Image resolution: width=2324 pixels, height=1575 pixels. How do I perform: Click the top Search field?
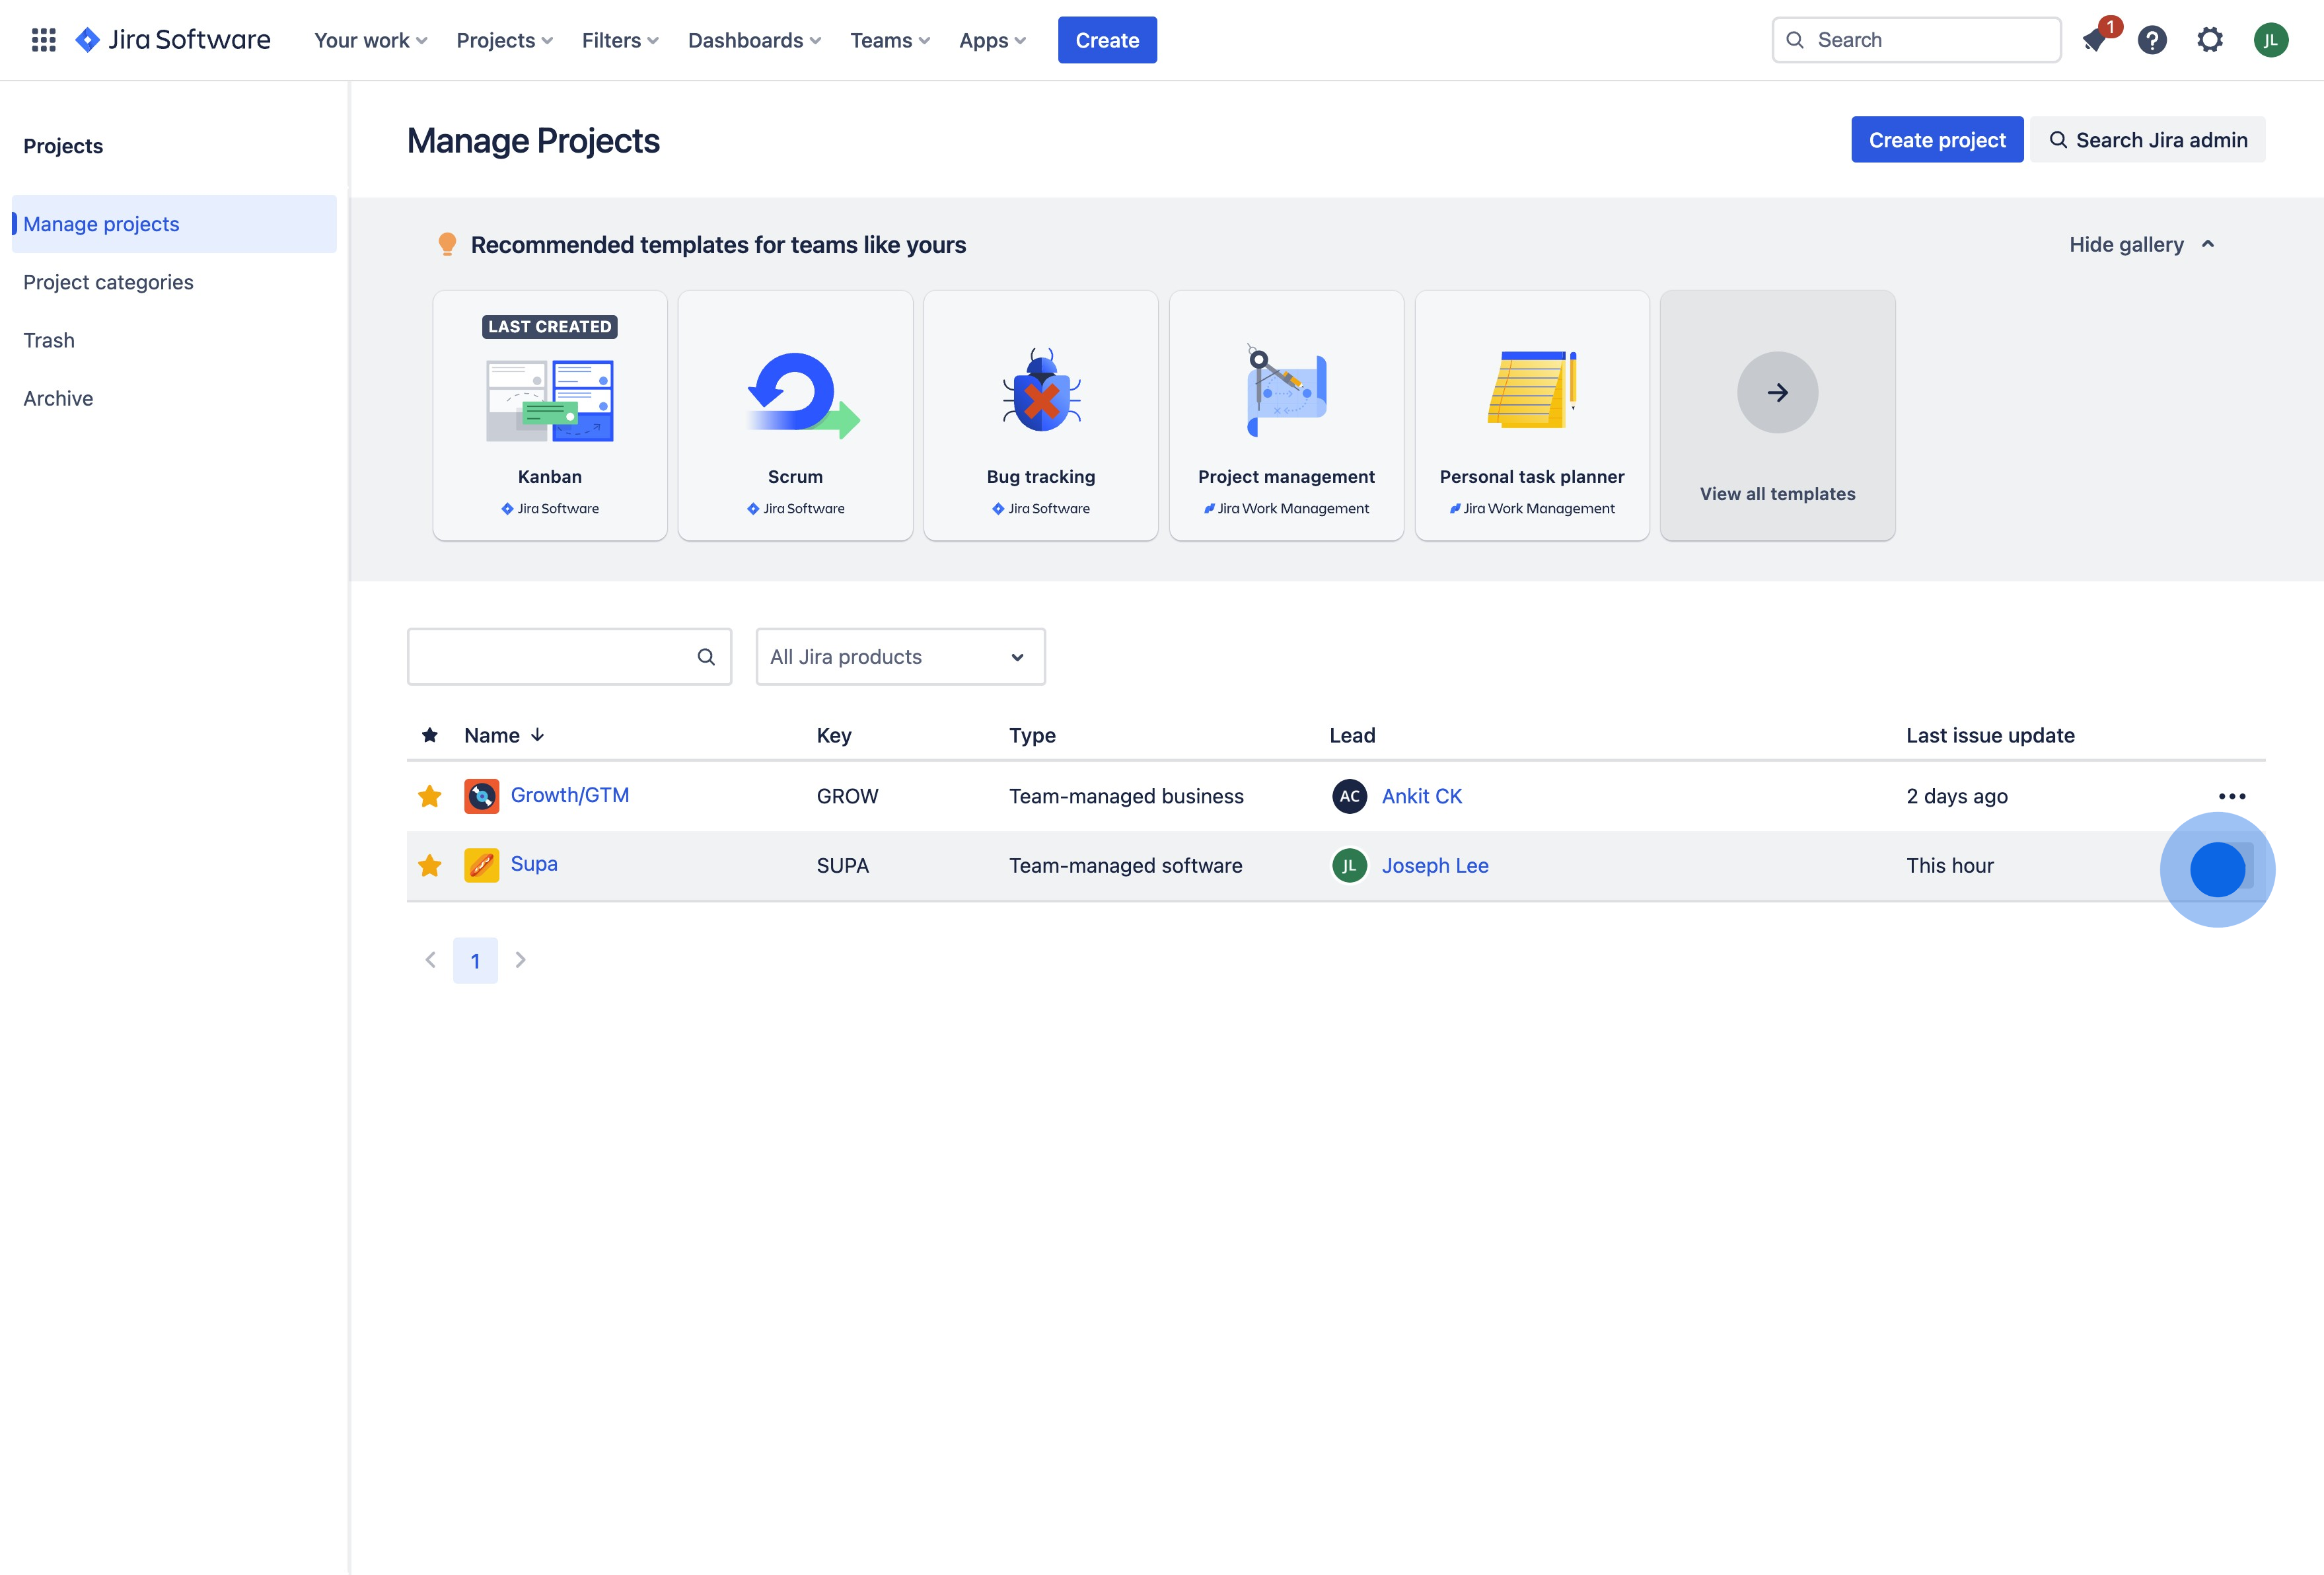[1916, 40]
